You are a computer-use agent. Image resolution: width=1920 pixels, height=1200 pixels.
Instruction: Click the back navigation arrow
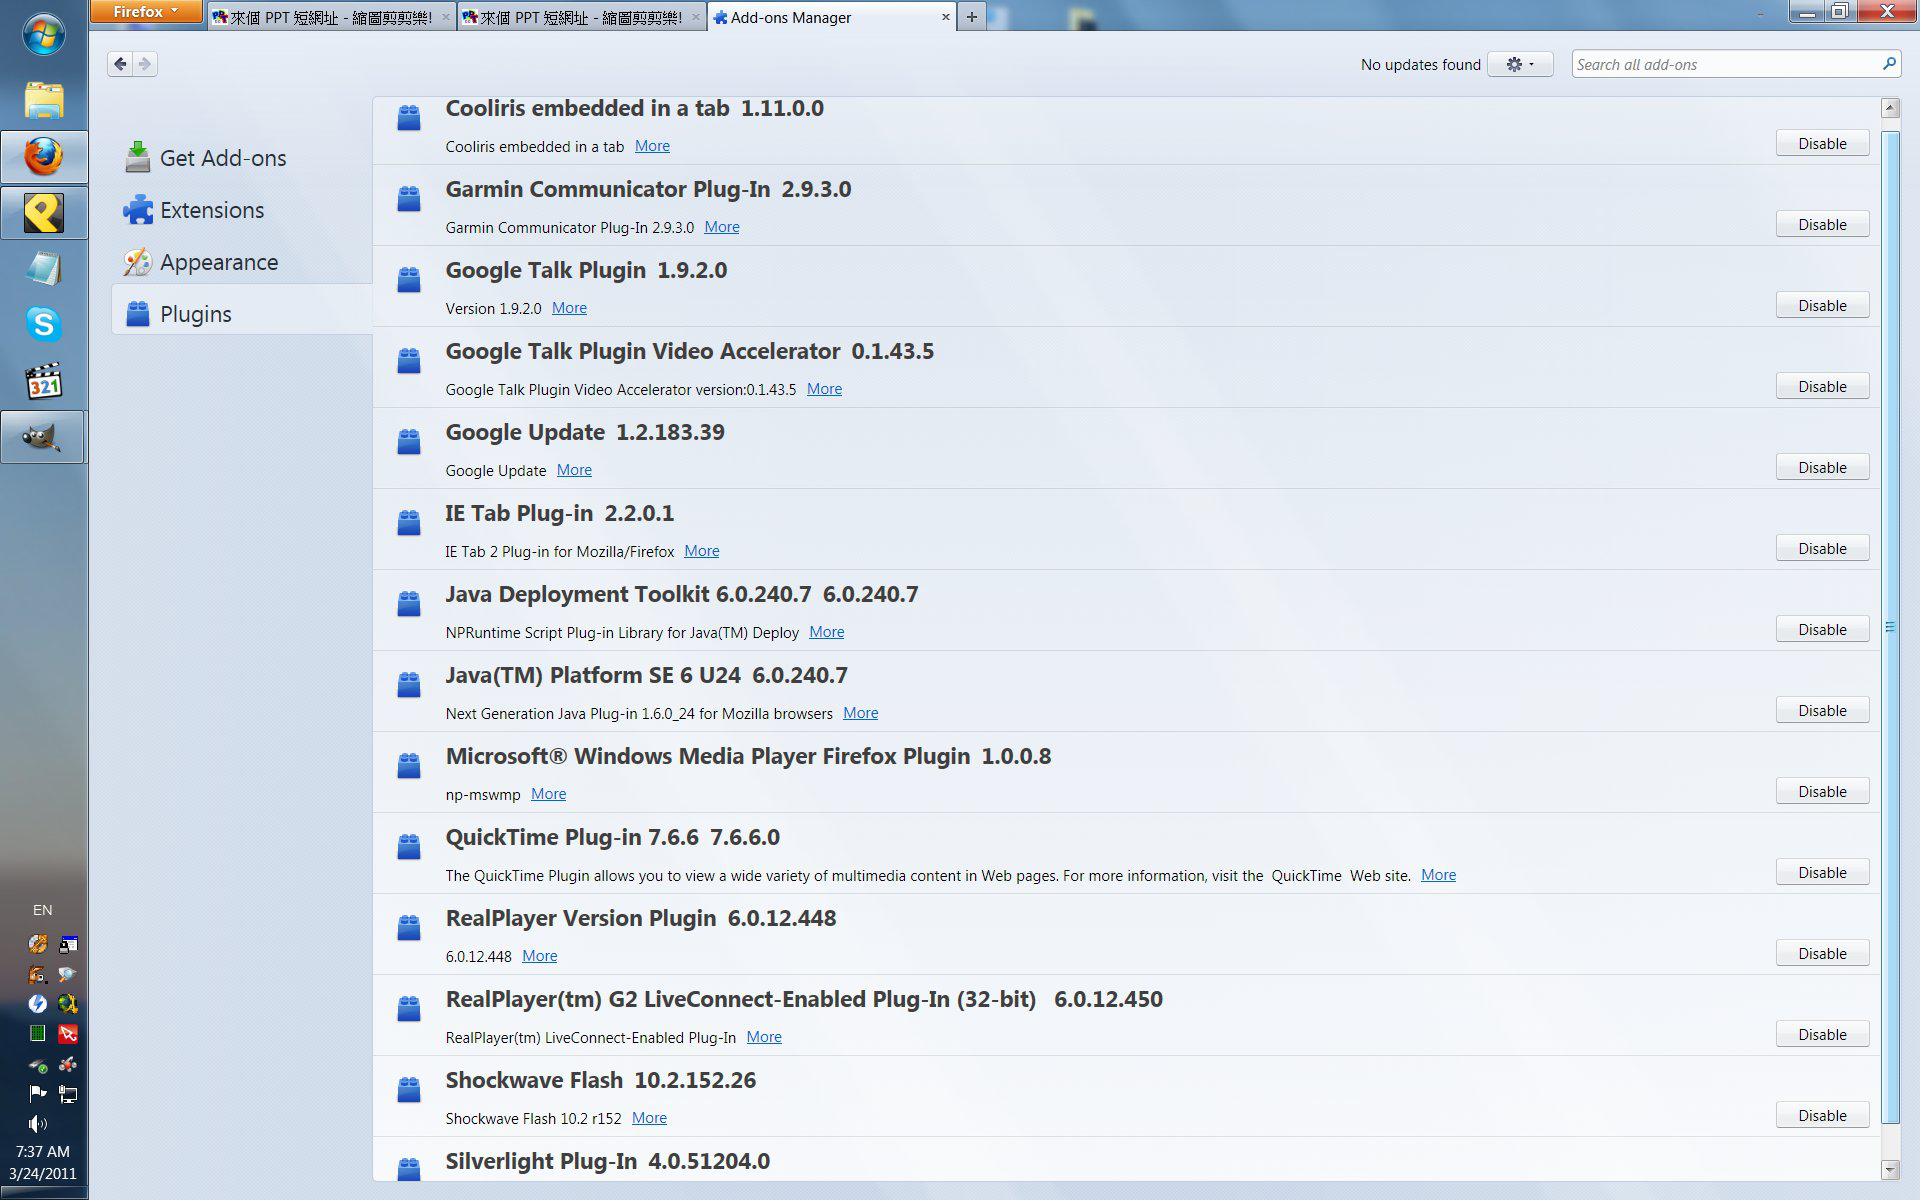[120, 64]
